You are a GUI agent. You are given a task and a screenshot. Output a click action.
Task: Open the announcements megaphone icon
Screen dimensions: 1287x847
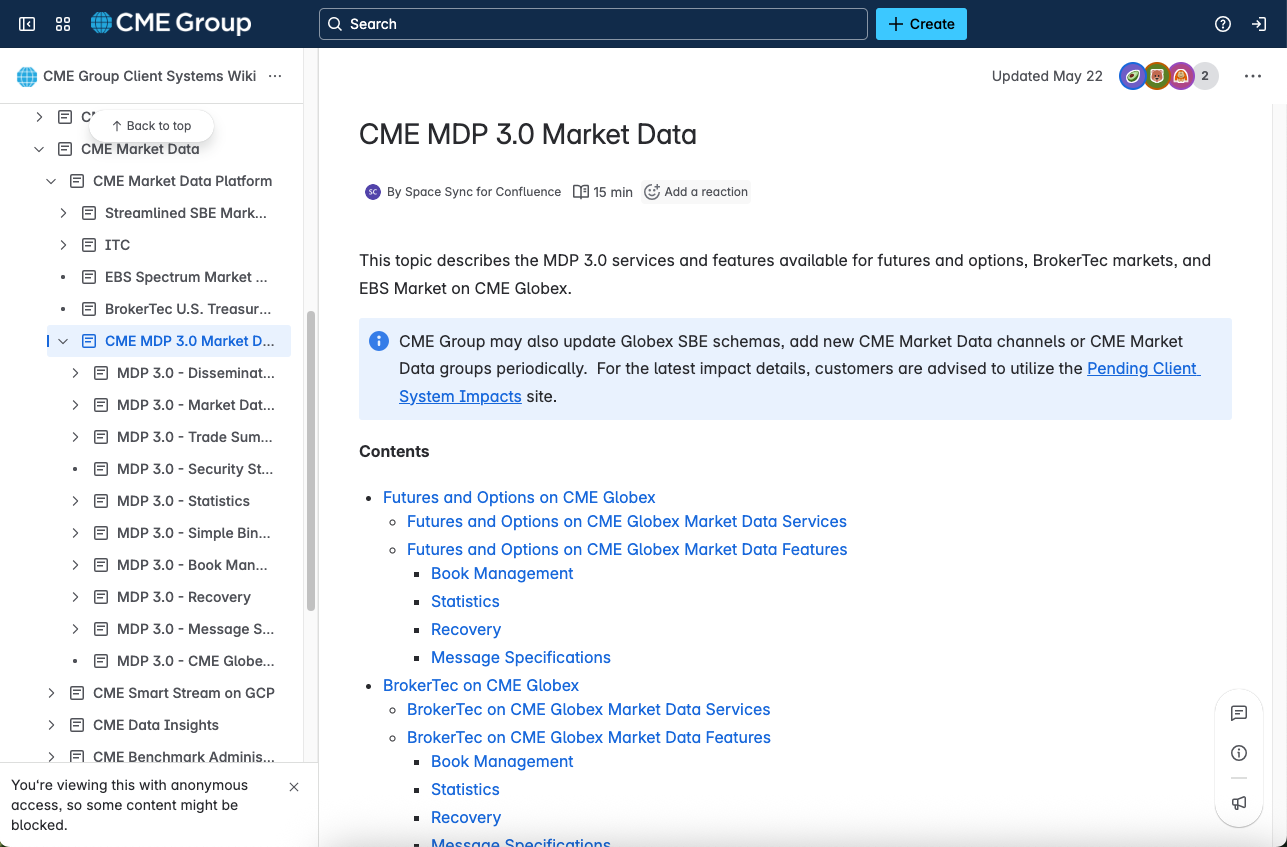[1239, 802]
